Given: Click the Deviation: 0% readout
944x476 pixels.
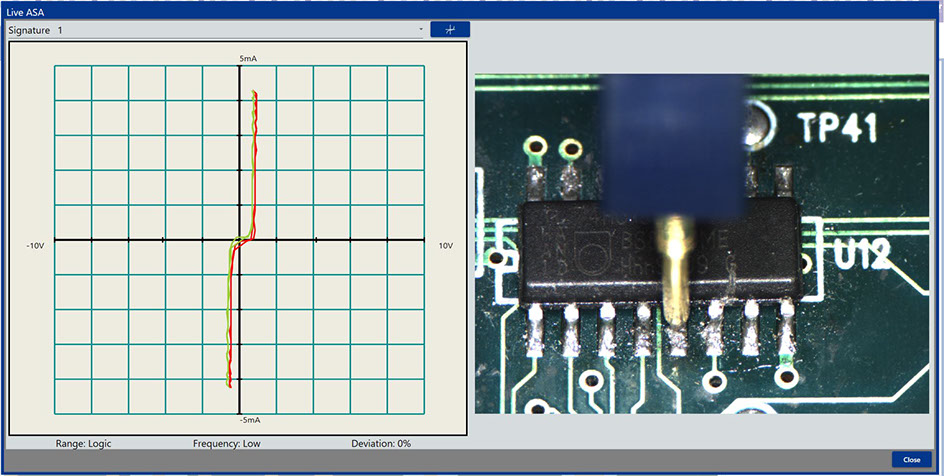Looking at the screenshot, I should coord(381,443).
